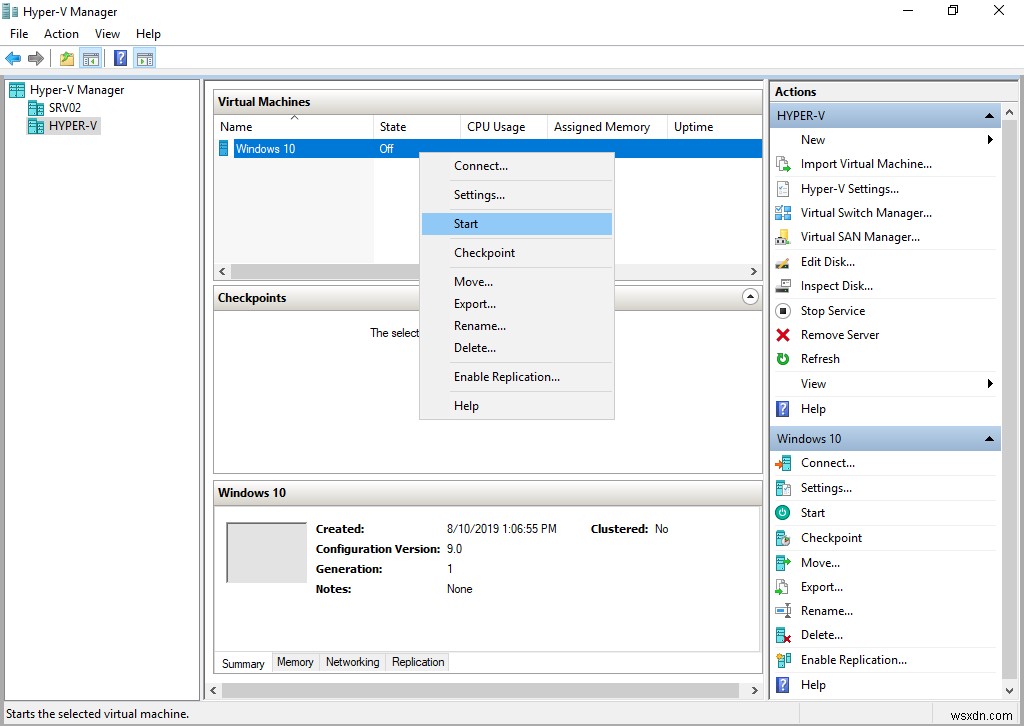Open the Action menu
The width and height of the screenshot is (1024, 726).
tap(61, 33)
